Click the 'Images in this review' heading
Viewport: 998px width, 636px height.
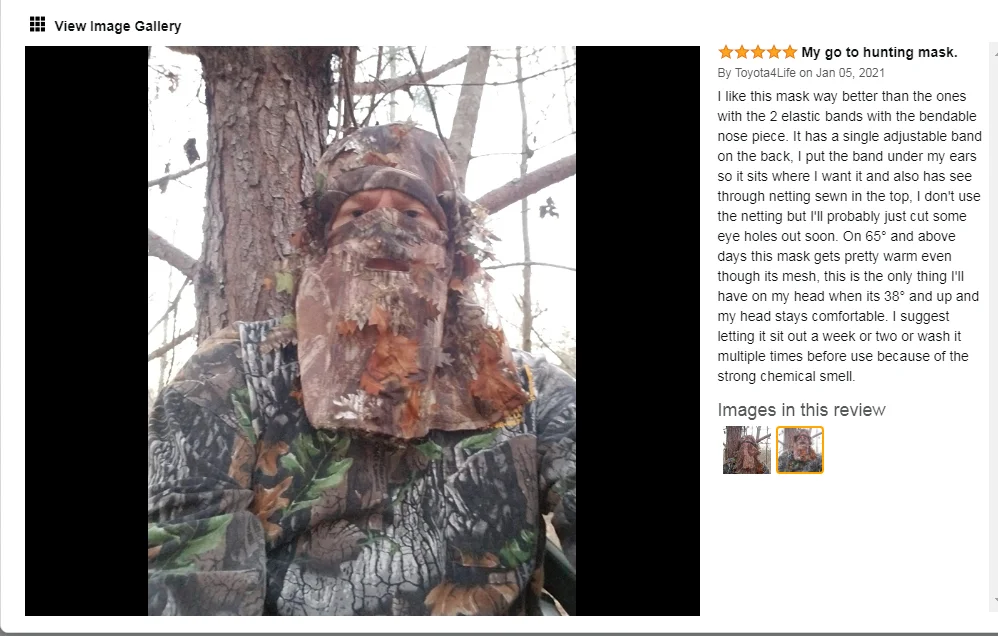[801, 410]
